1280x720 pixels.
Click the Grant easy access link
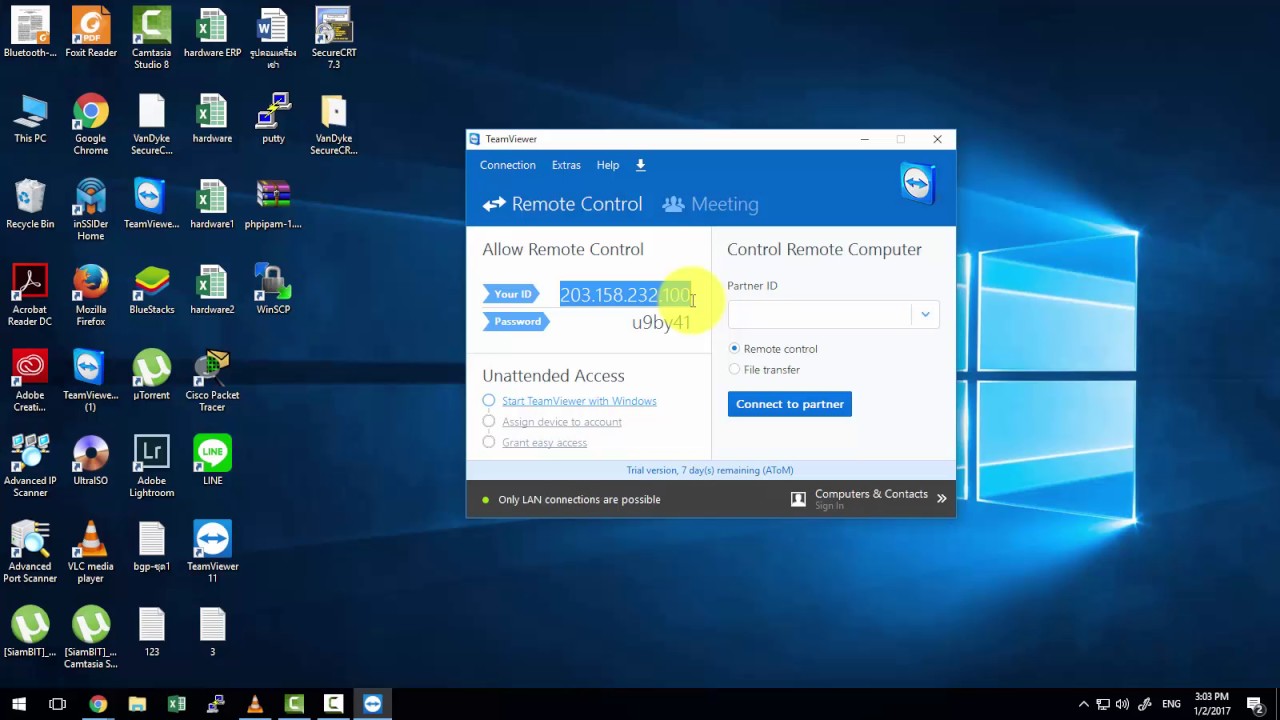544,443
